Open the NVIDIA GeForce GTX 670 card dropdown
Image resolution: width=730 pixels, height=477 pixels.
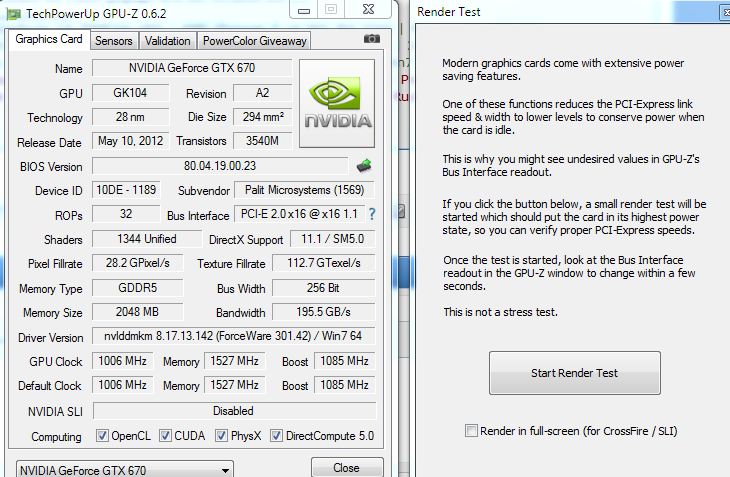pos(125,470)
